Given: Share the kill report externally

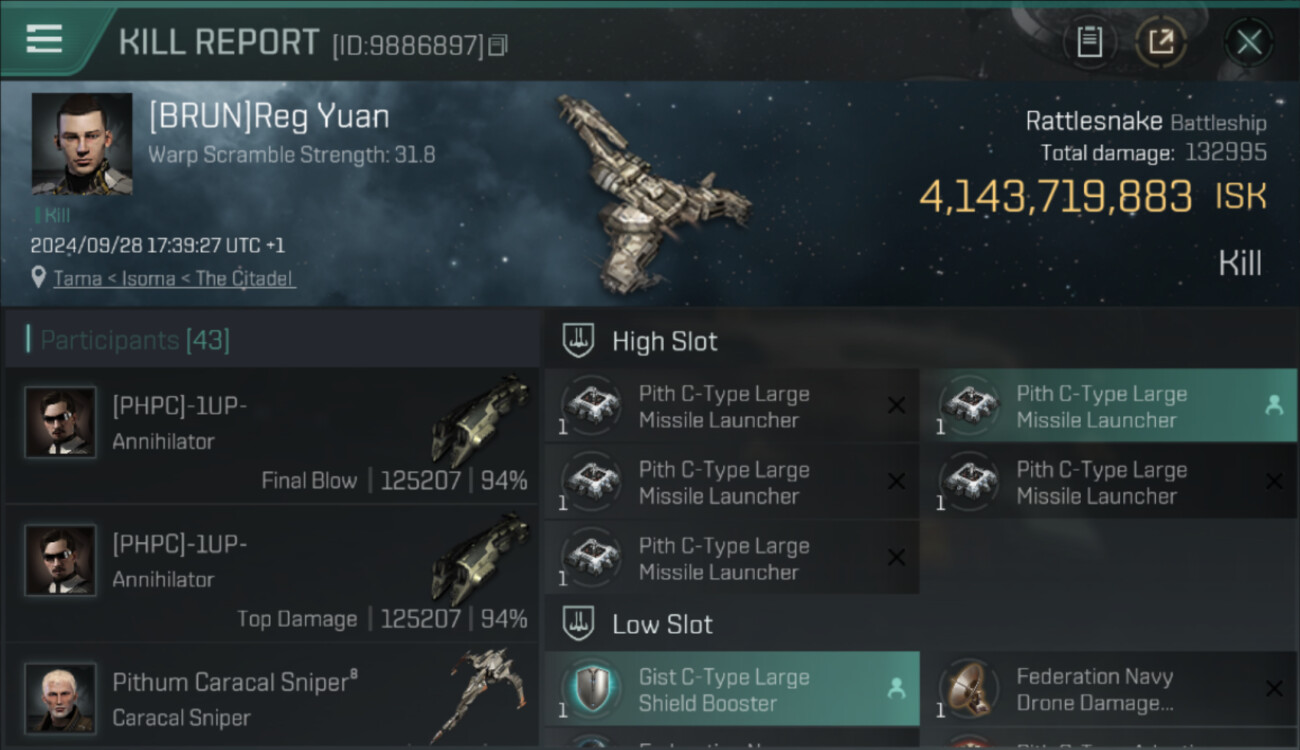Looking at the screenshot, I should coord(1160,42).
